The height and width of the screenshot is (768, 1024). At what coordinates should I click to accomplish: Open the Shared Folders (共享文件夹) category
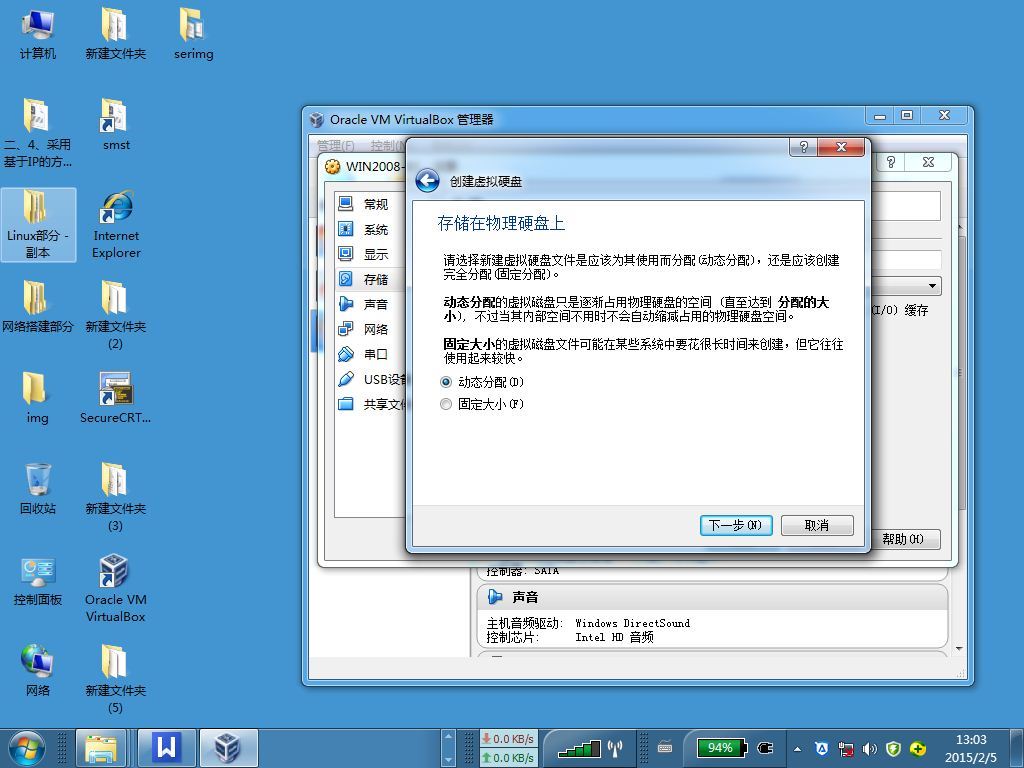point(372,404)
